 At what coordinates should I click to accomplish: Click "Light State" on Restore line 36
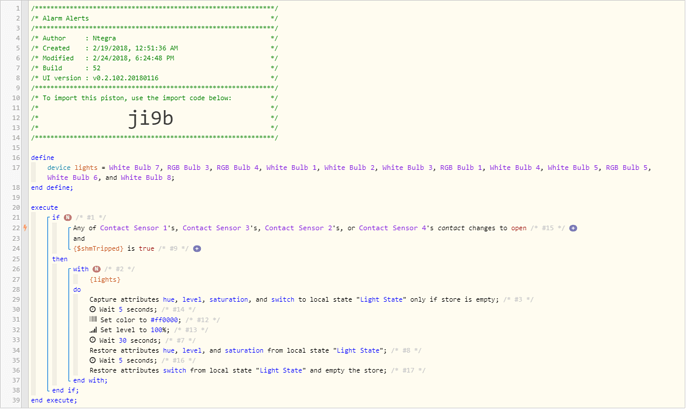tap(281, 371)
